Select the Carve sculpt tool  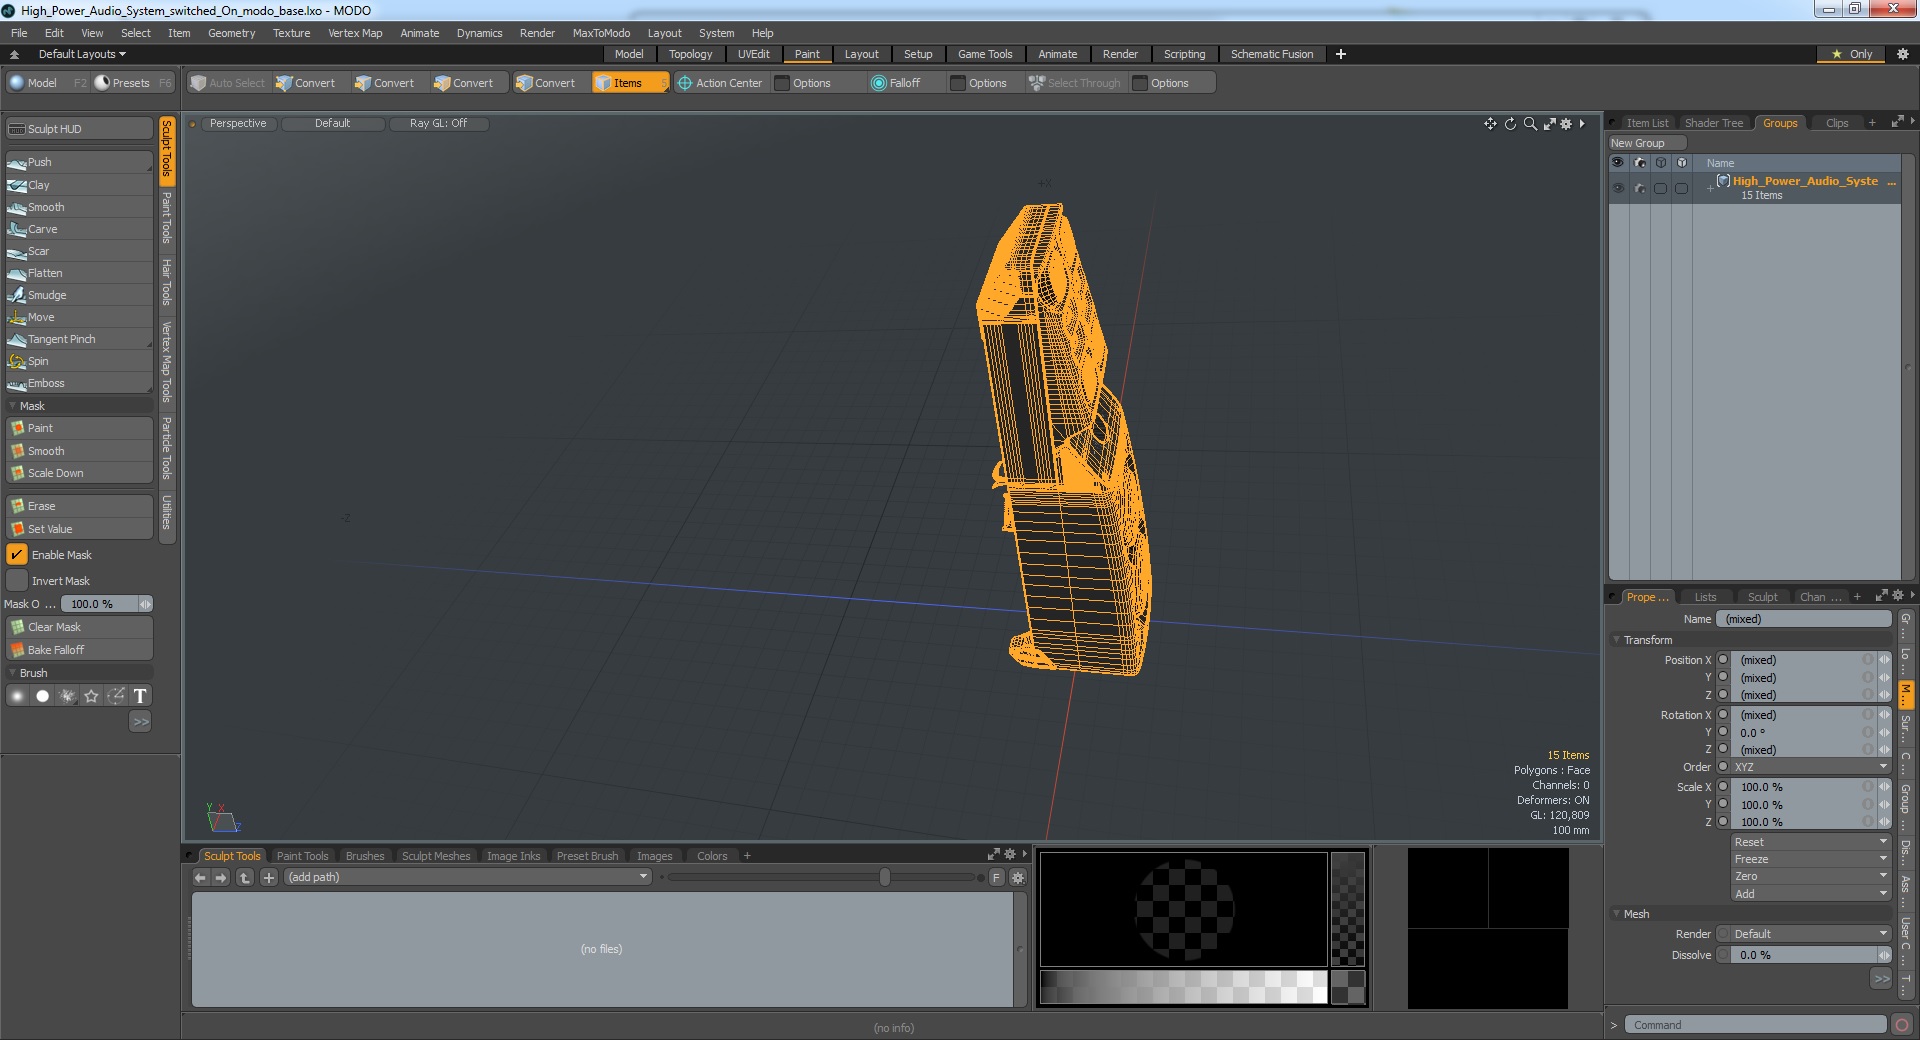click(78, 229)
